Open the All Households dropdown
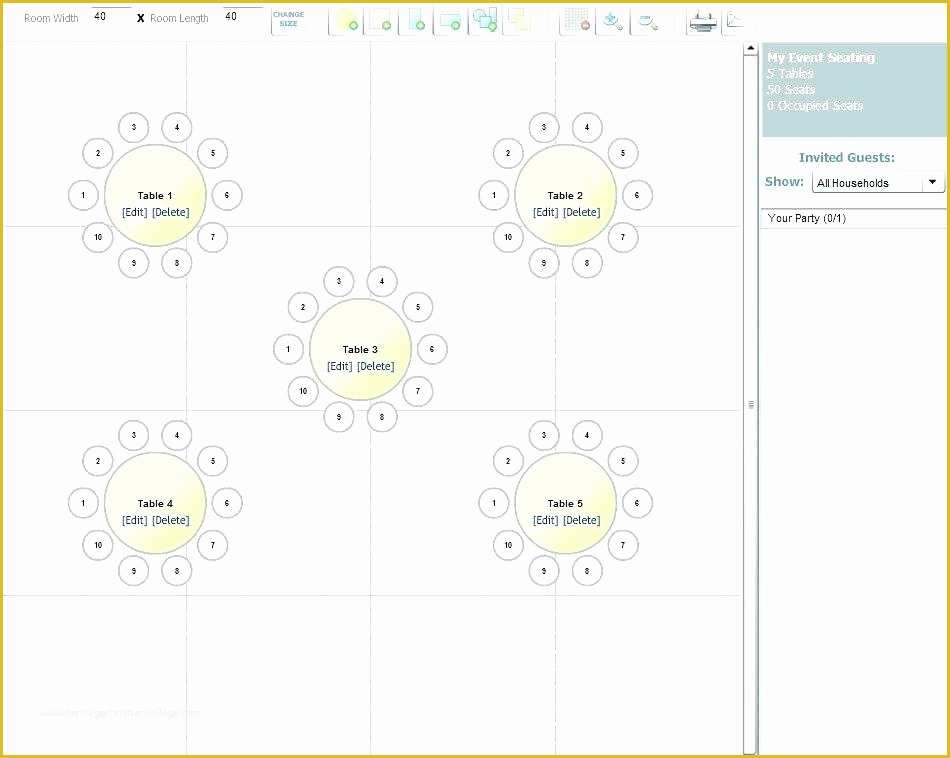950x758 pixels. [878, 182]
